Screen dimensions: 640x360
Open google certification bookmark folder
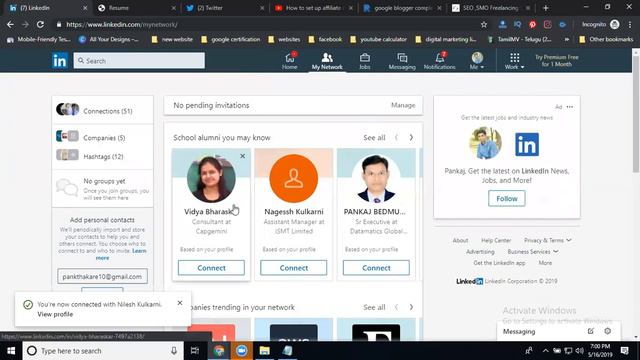(231, 40)
